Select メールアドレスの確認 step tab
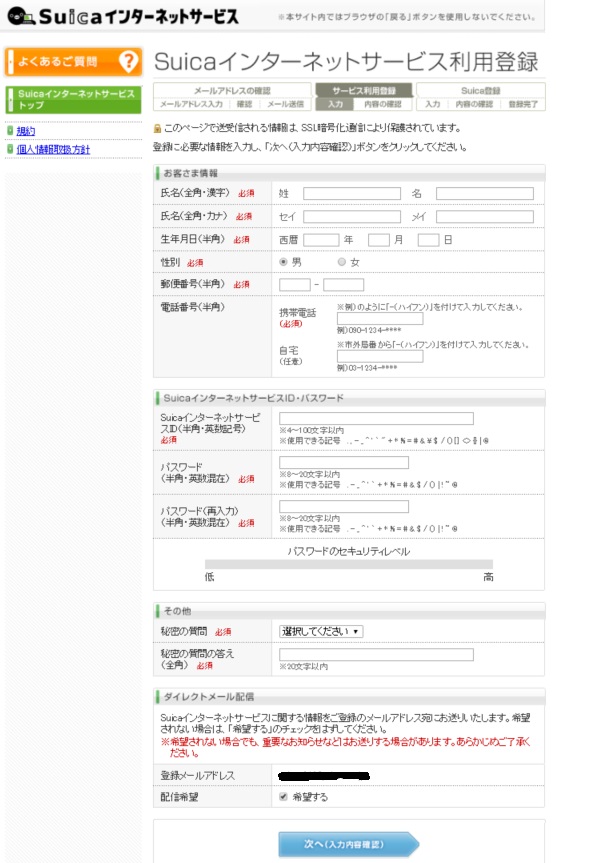This screenshot has height=863, width=593. (x=232, y=91)
